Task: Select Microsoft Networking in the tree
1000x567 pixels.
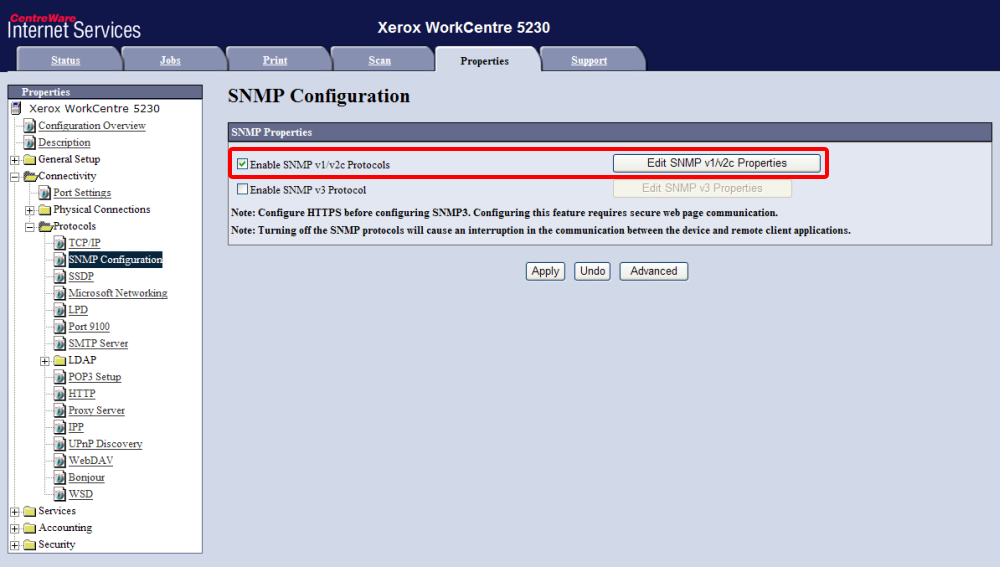Action: [117, 293]
